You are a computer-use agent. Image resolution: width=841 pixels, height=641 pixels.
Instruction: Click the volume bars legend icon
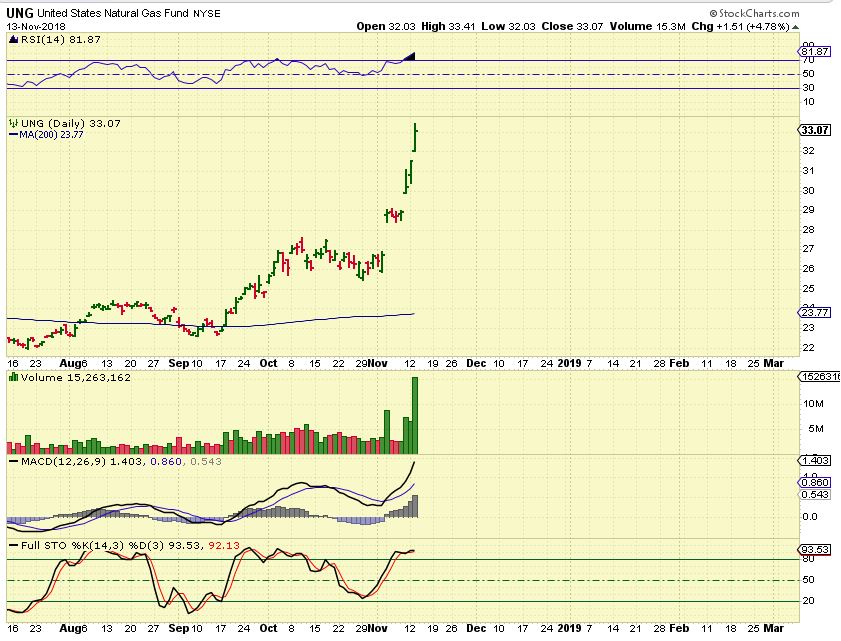click(x=13, y=378)
